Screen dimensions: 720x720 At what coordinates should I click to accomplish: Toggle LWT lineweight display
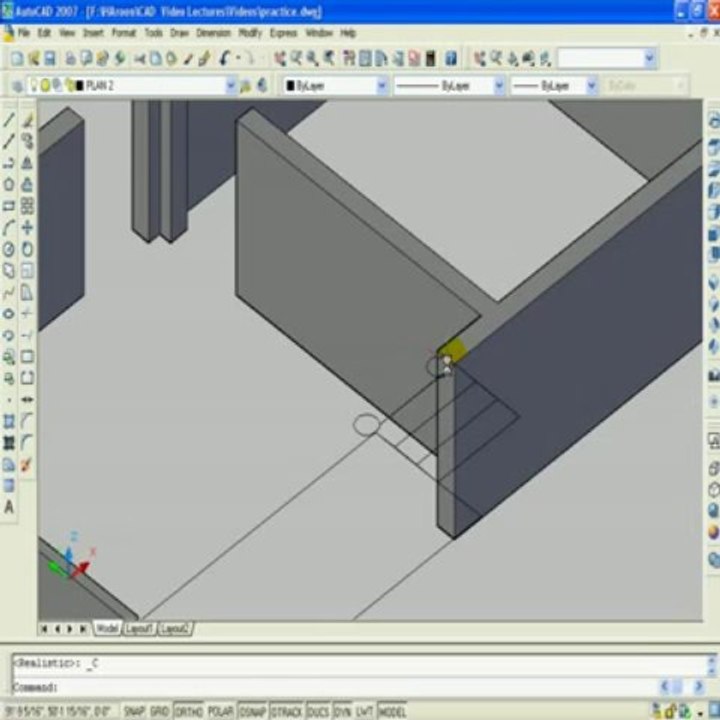(x=364, y=712)
